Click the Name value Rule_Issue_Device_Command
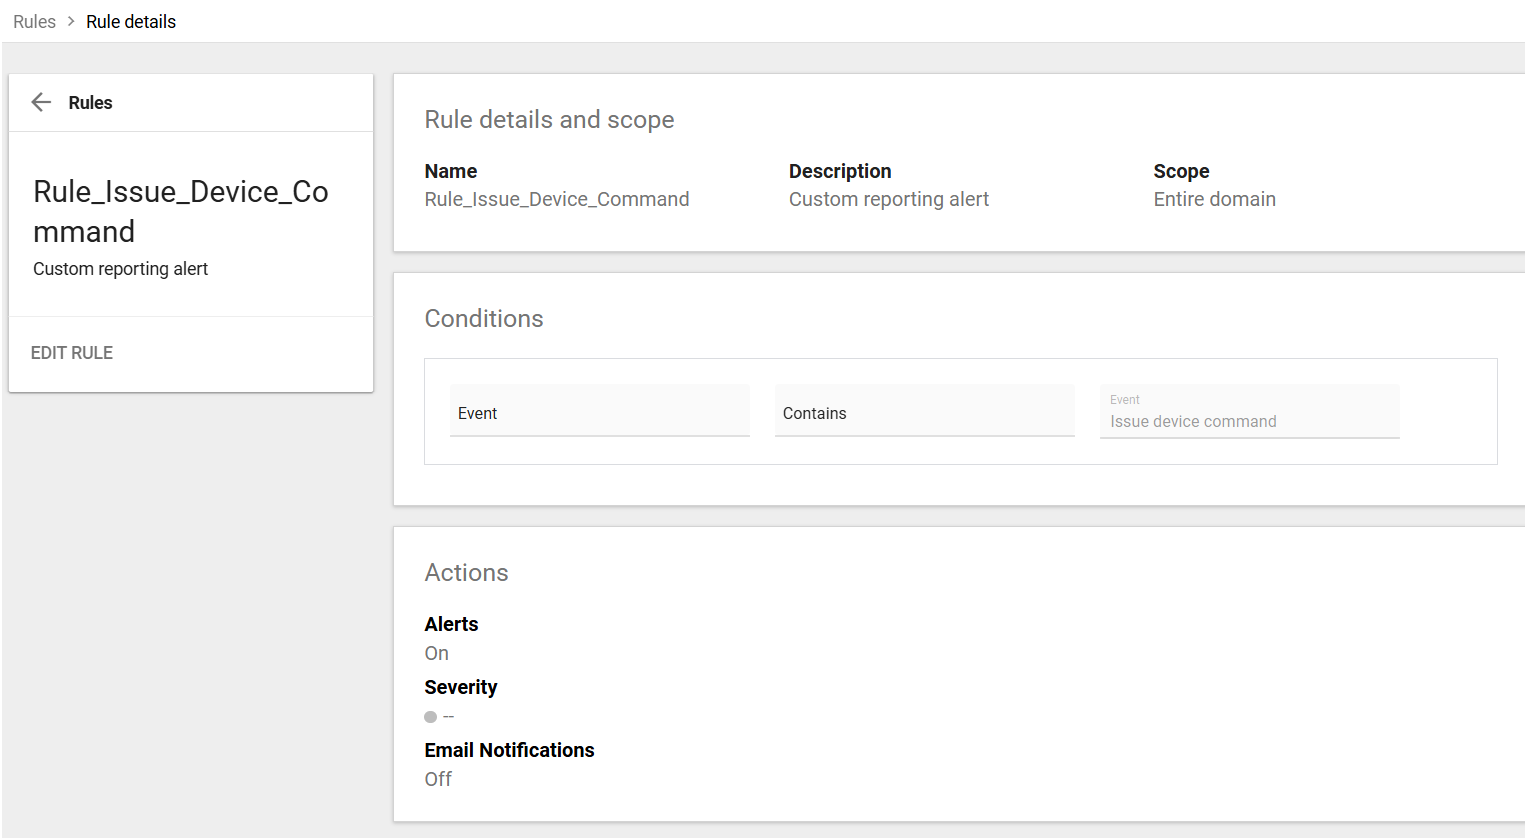1527x840 pixels. click(x=557, y=199)
